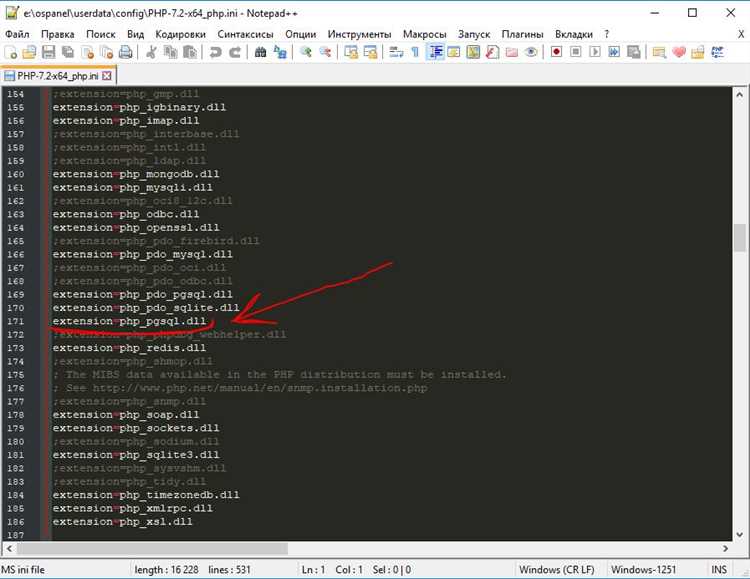This screenshot has width=750, height=579.
Task: Save the current file with the floppy icon
Action: tap(48, 52)
